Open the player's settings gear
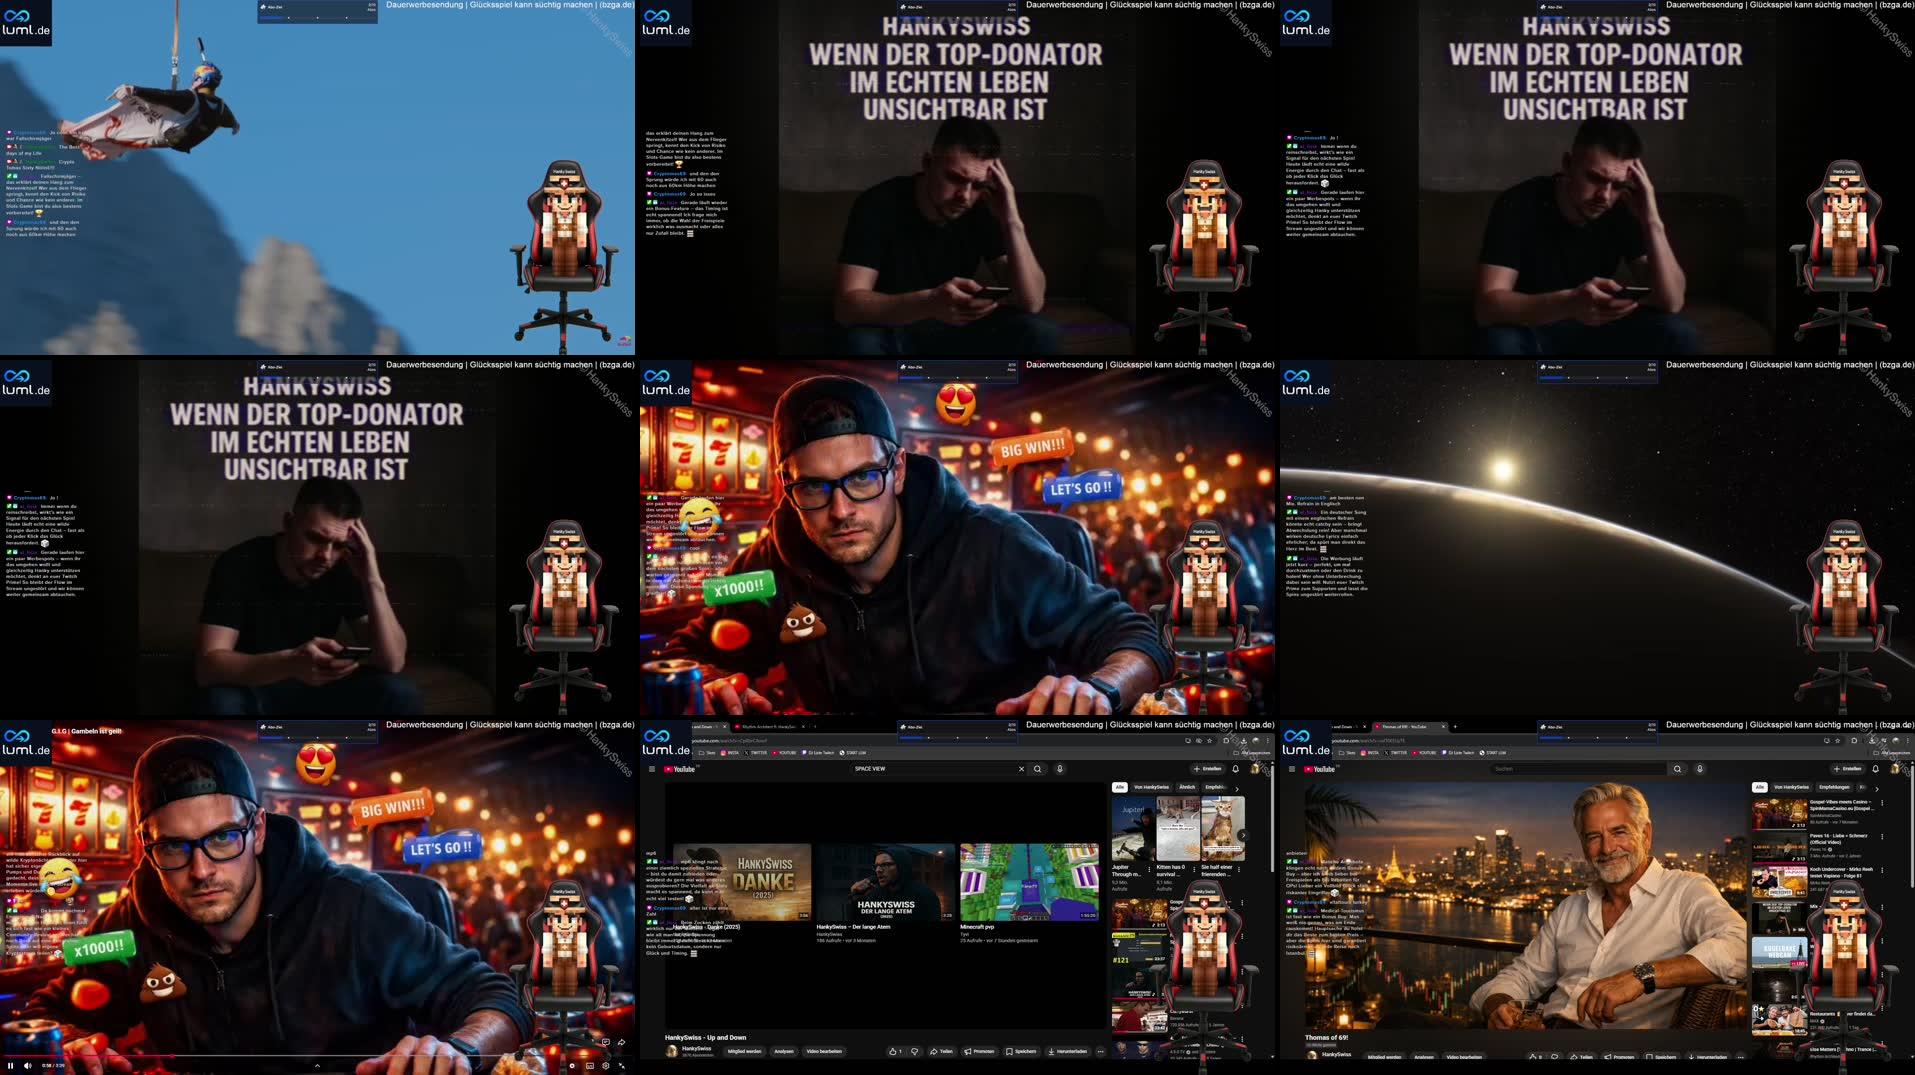 [x=605, y=1065]
